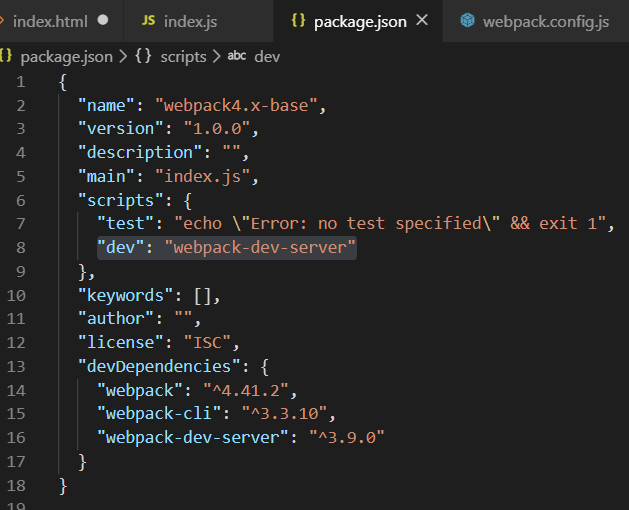Click the "webpack" key on line 14

pyautogui.click(x=140, y=390)
